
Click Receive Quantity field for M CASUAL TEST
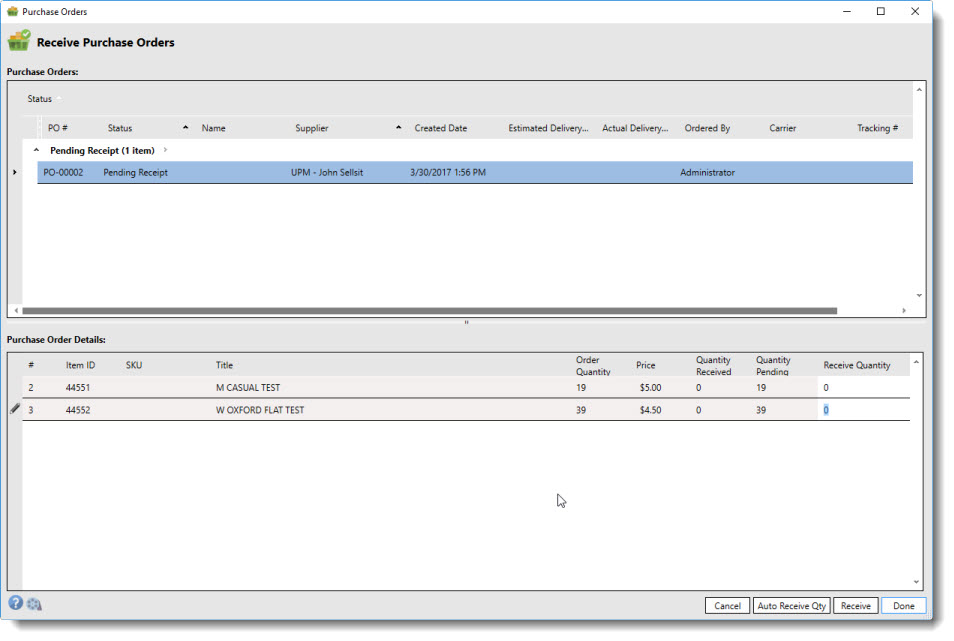[x=864, y=387]
